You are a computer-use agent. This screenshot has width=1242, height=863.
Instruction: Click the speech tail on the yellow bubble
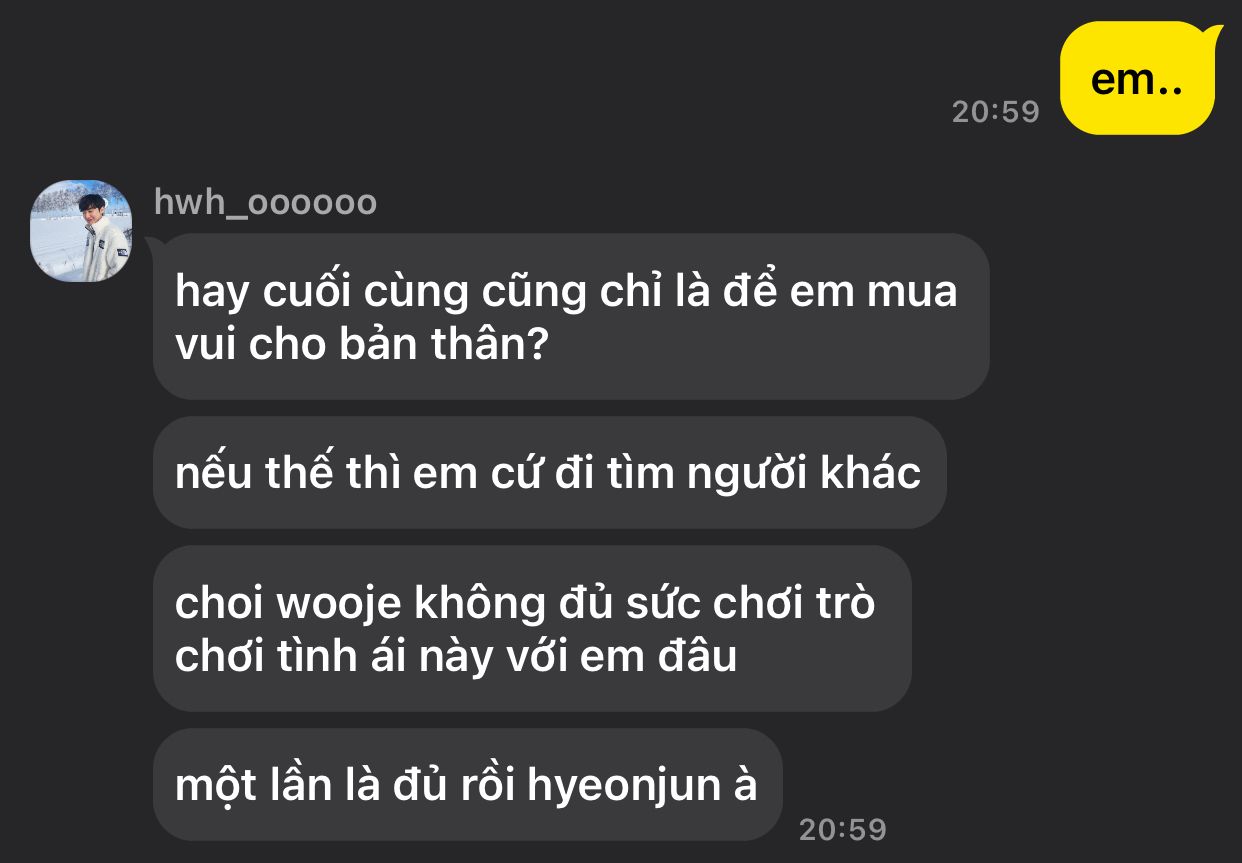[1214, 35]
